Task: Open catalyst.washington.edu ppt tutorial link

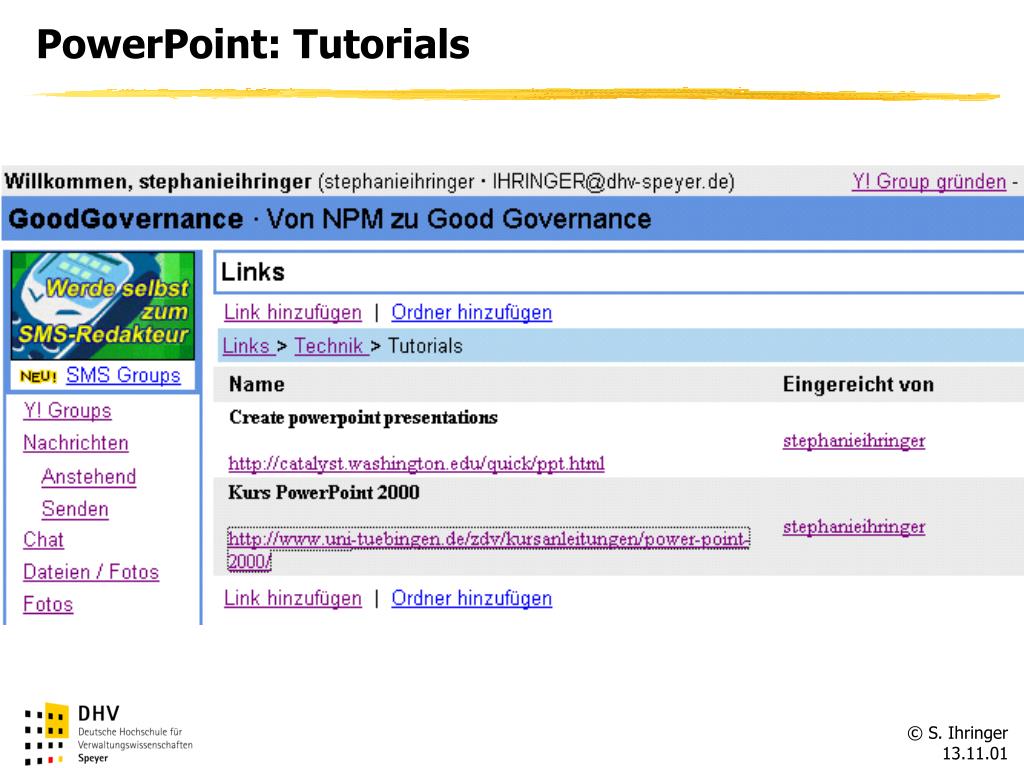Action: (416, 464)
